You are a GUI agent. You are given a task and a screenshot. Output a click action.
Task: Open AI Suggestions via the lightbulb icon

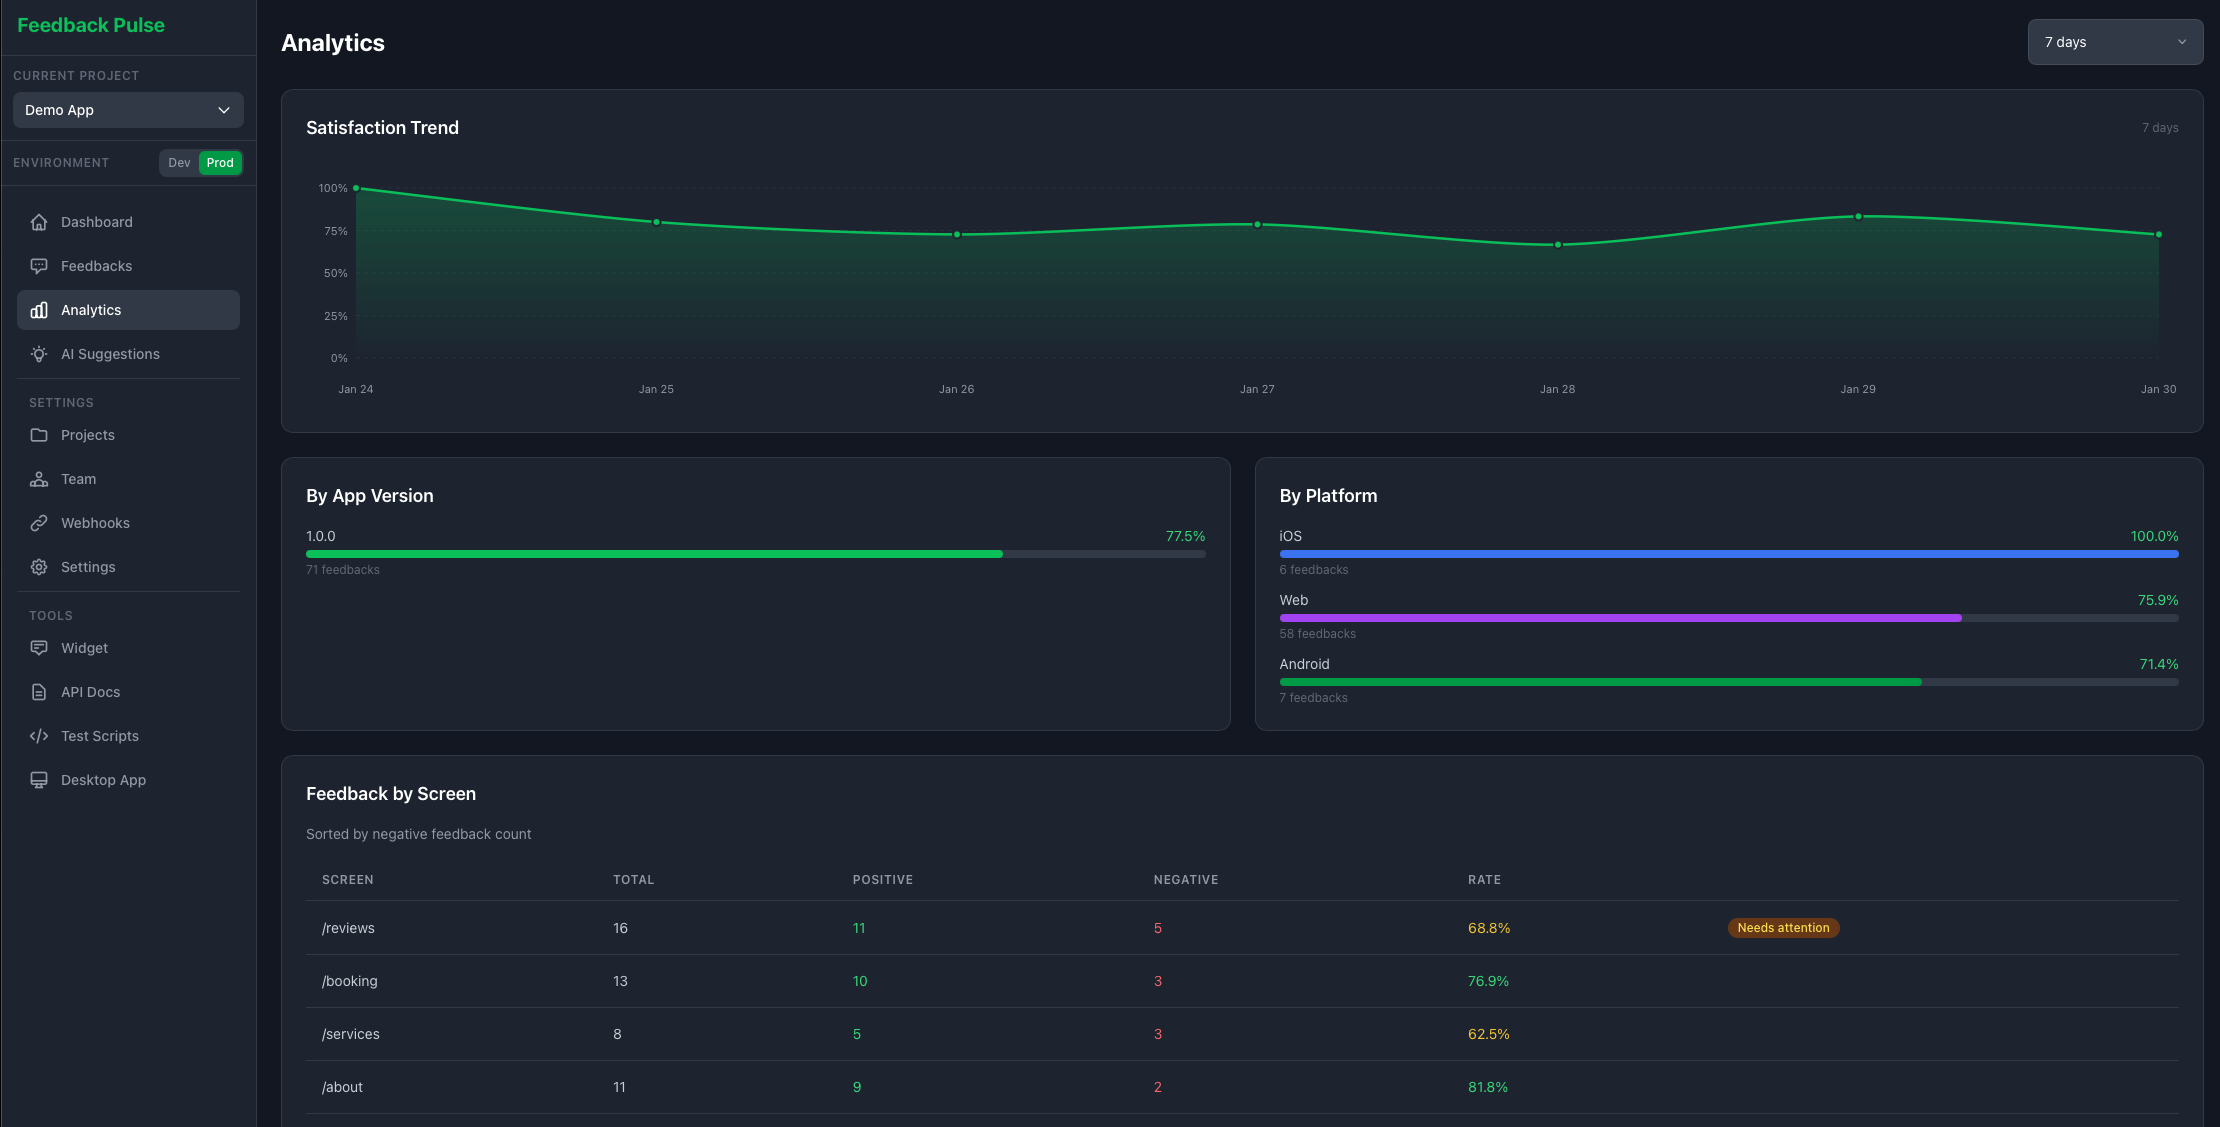point(38,353)
